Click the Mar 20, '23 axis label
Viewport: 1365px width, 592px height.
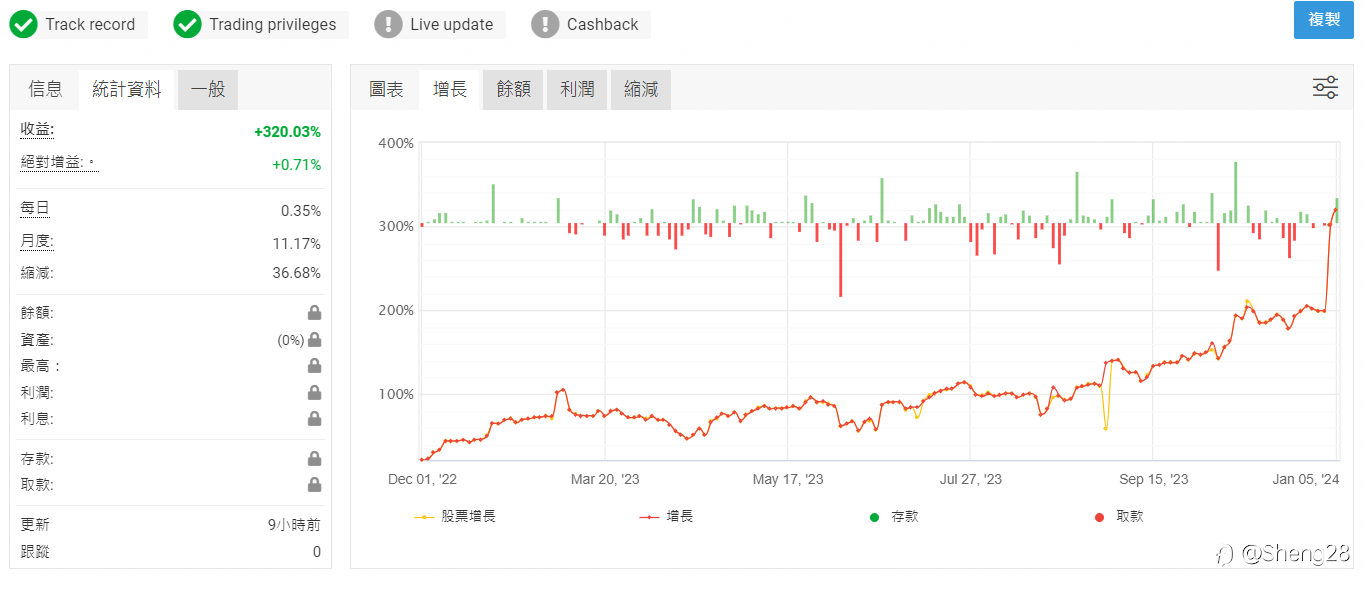coord(605,480)
